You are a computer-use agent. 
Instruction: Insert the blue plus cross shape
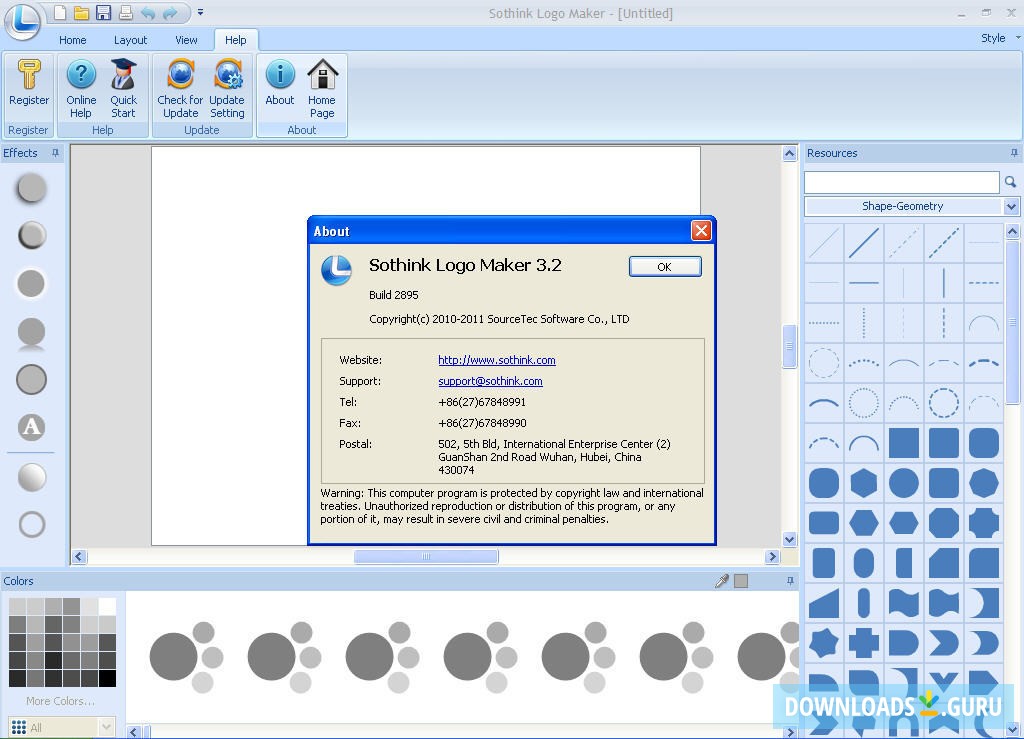coord(863,642)
